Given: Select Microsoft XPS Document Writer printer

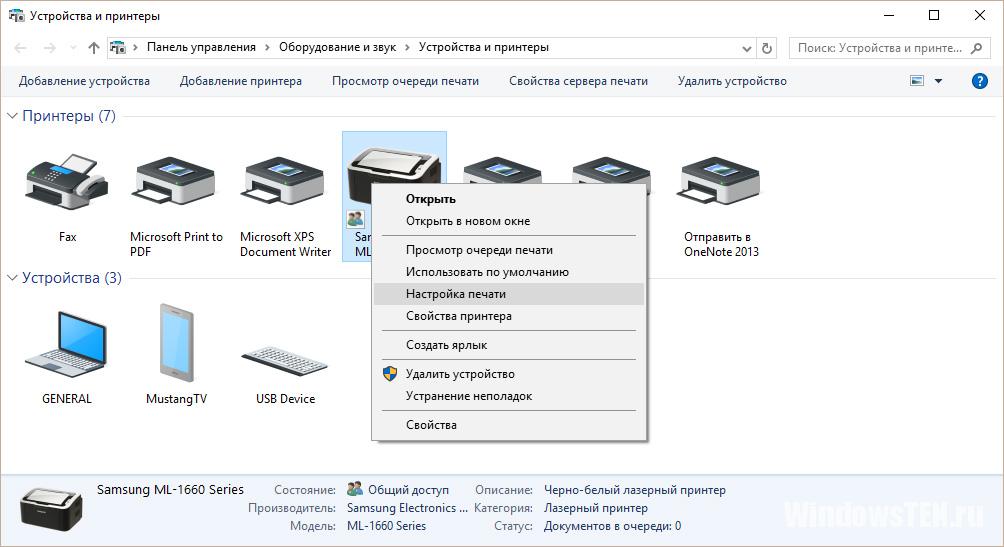Looking at the screenshot, I should pyautogui.click(x=284, y=183).
